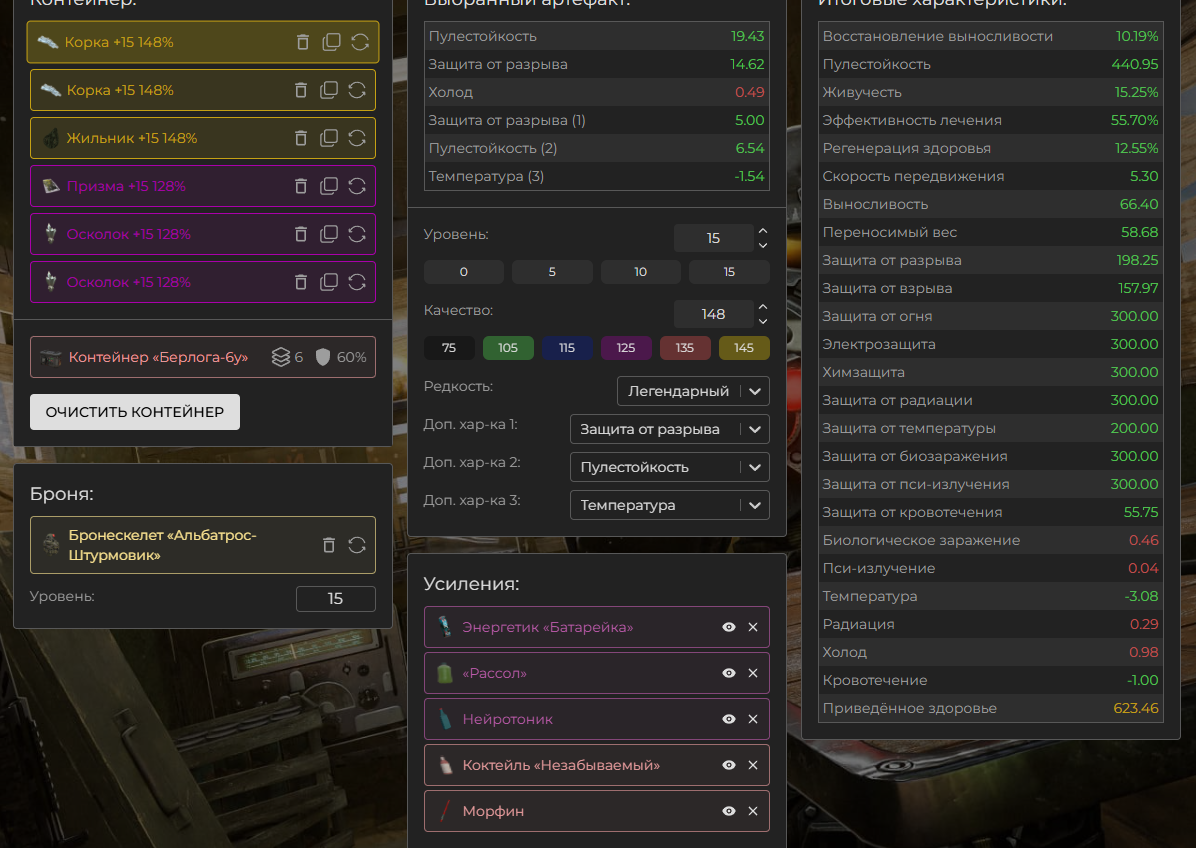Delete the second Корка +15 148% artifact

coord(301,90)
